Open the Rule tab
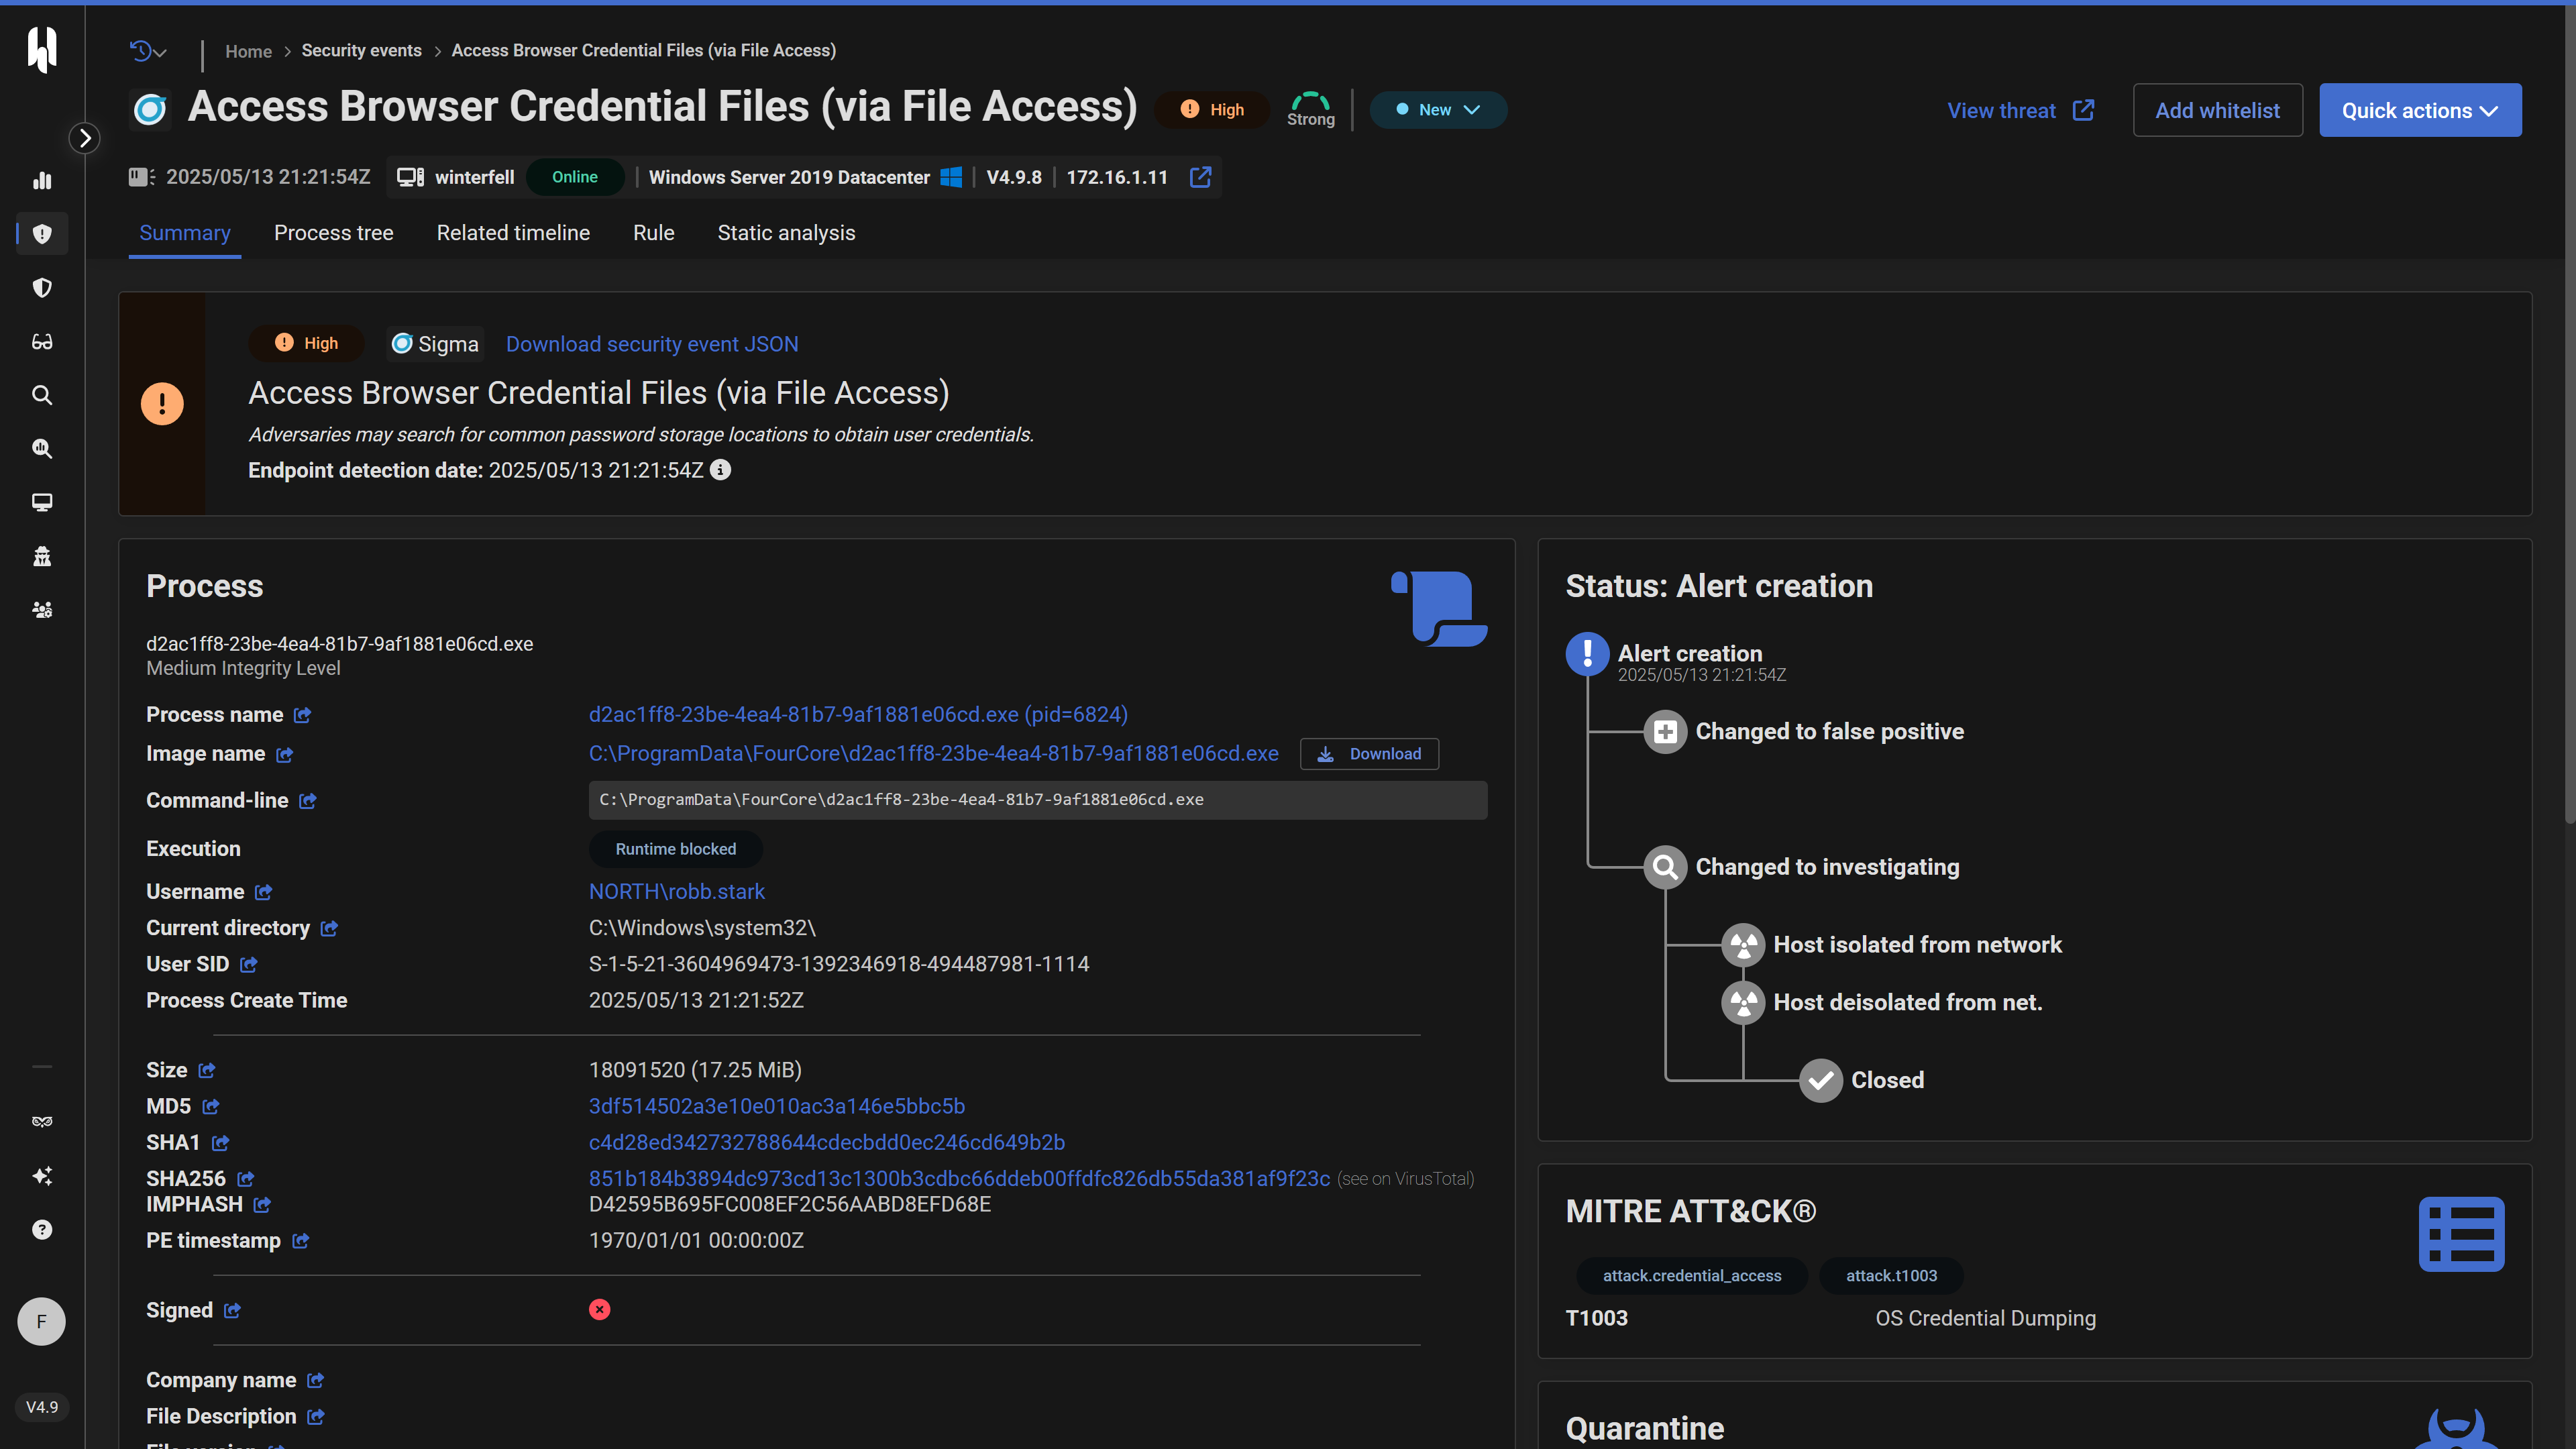Image resolution: width=2576 pixels, height=1449 pixels. [654, 233]
